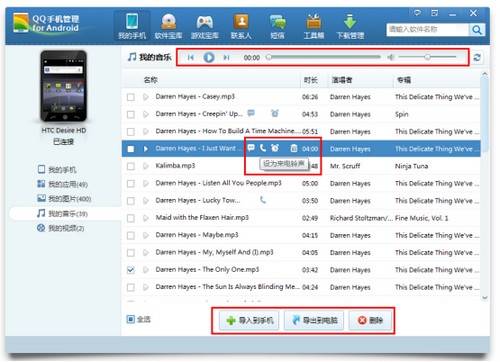Select My Music in left sidebar
Screen dimensions: 500x362
63,214
